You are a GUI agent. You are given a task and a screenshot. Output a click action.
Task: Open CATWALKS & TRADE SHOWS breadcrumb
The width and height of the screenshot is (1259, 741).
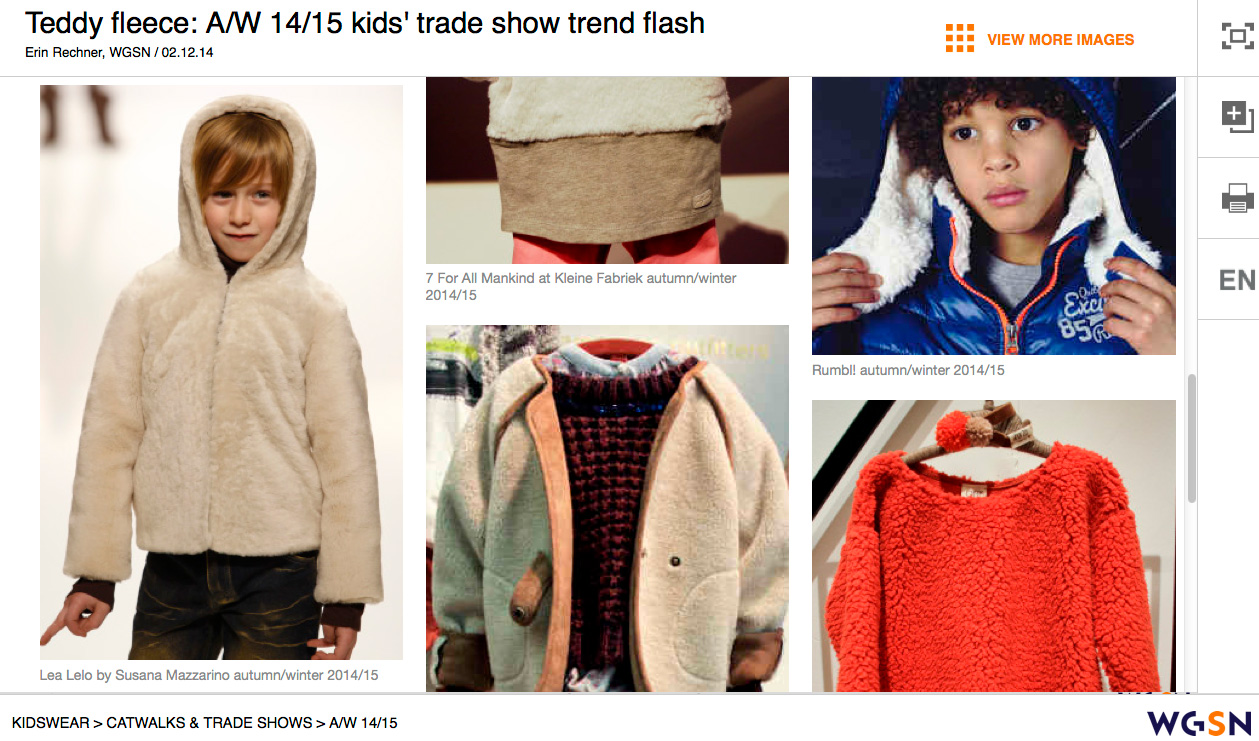[209, 722]
